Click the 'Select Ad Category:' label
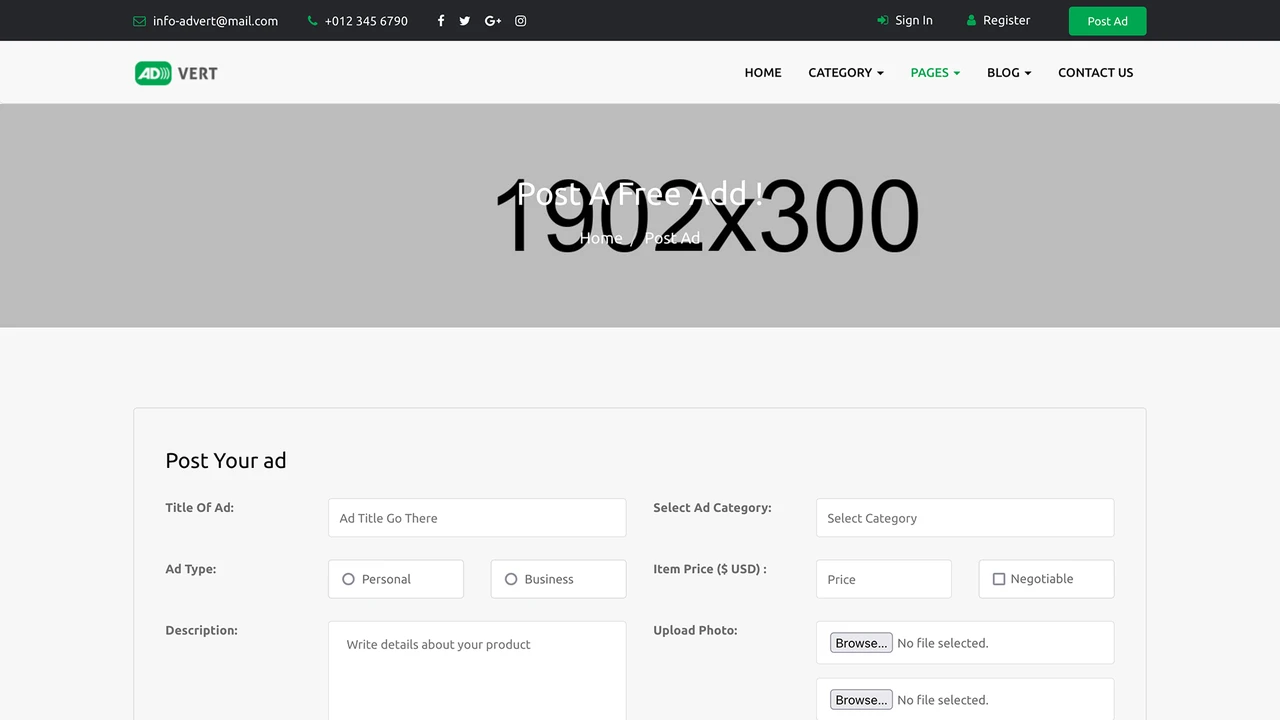The width and height of the screenshot is (1280, 720). 712,508
